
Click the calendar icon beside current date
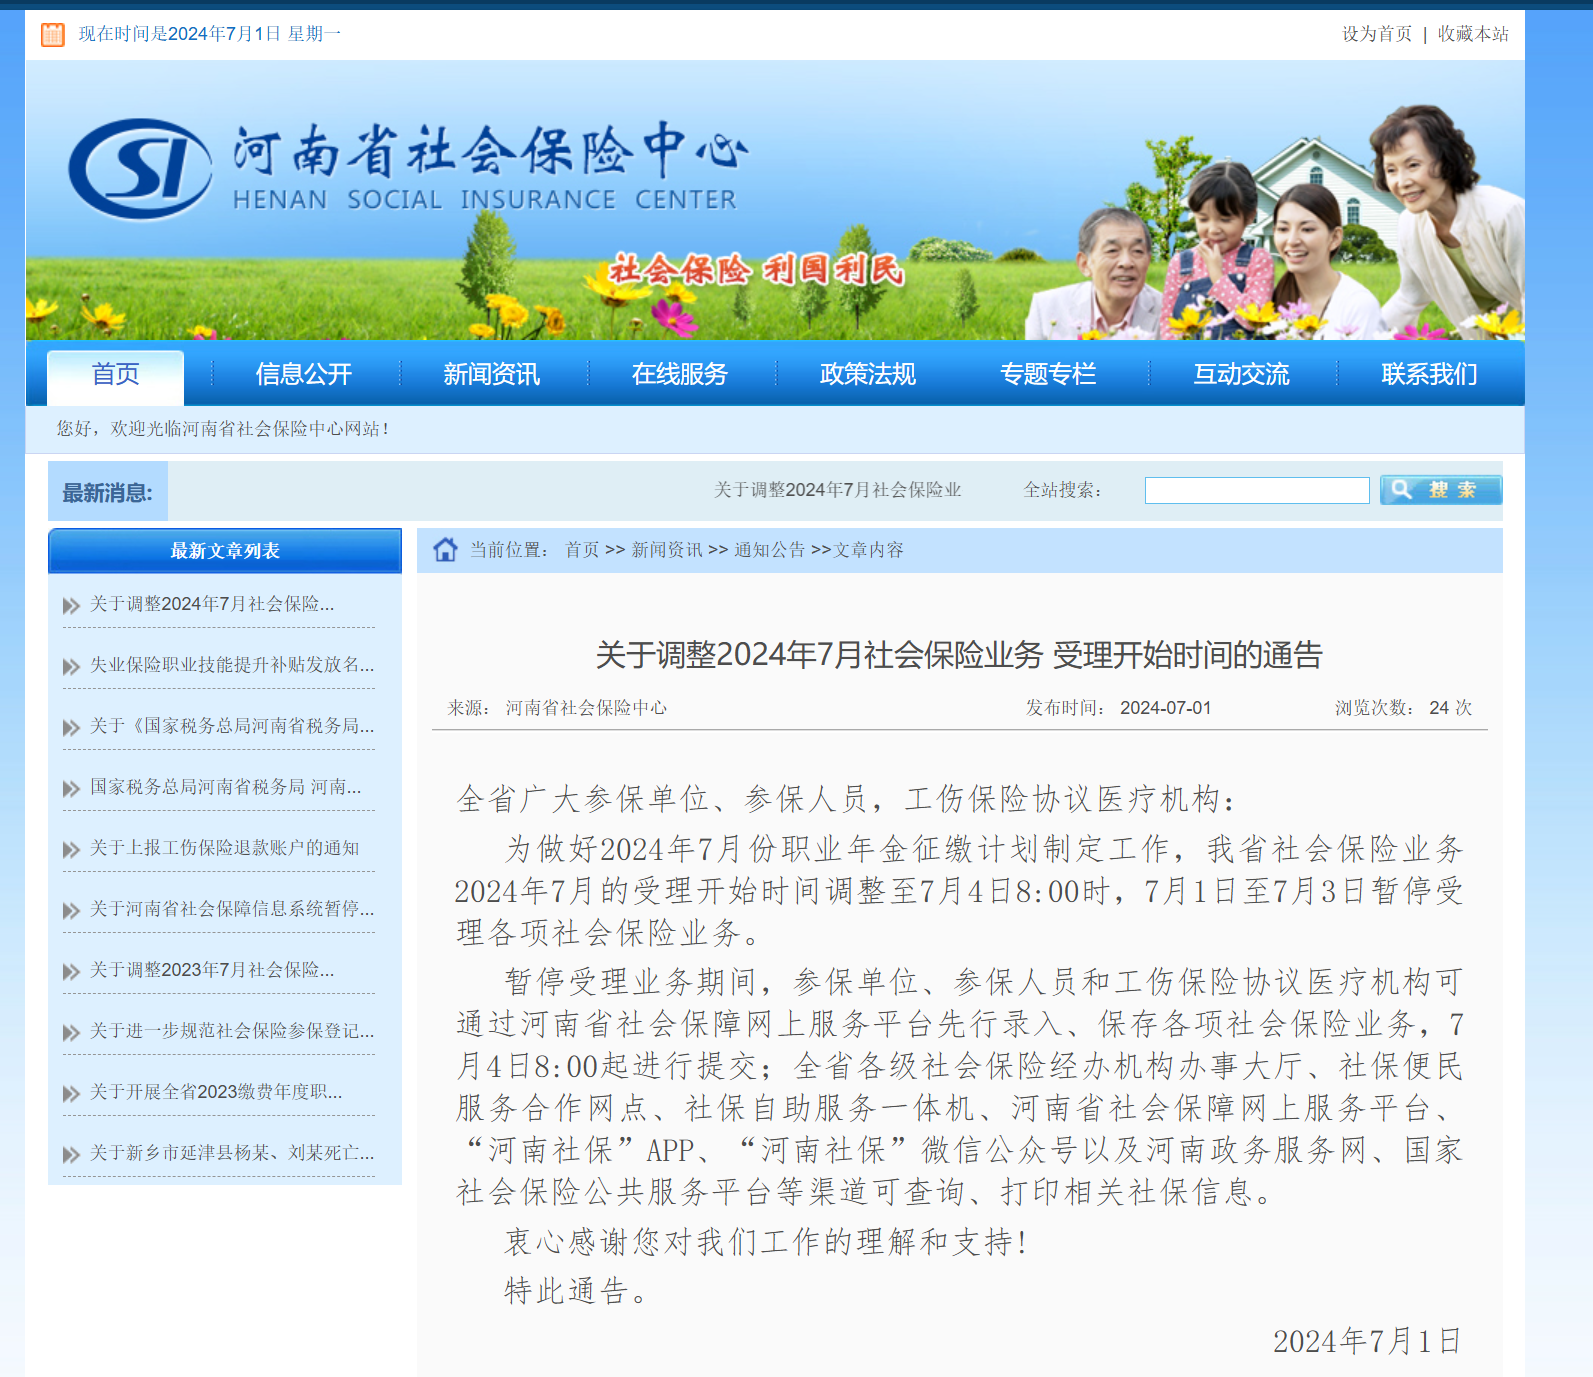pos(52,35)
